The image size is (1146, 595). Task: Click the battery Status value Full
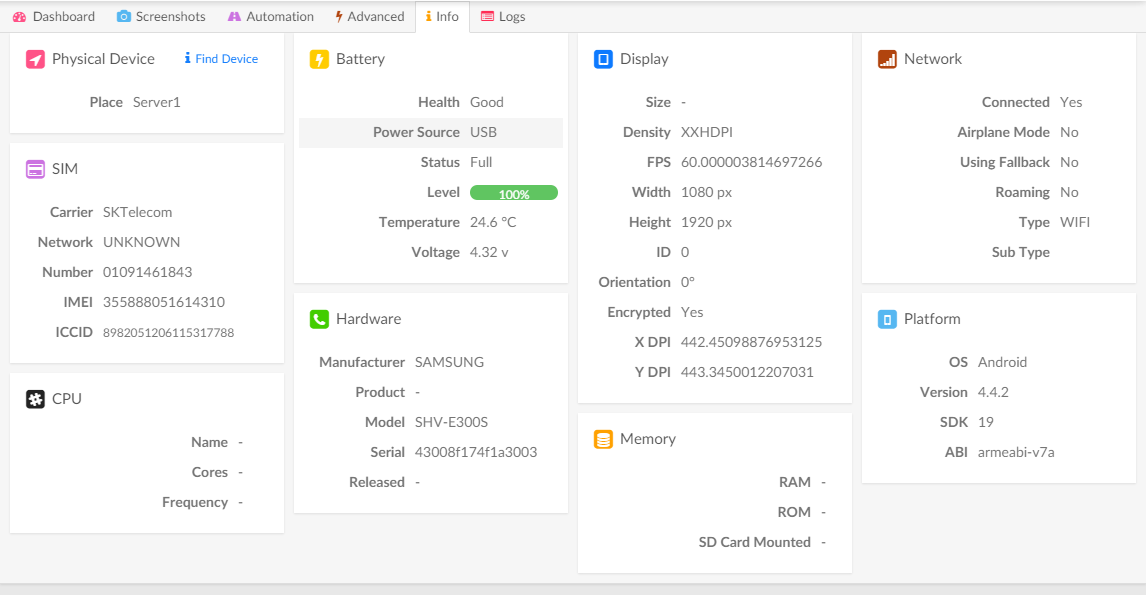pyautogui.click(x=481, y=162)
